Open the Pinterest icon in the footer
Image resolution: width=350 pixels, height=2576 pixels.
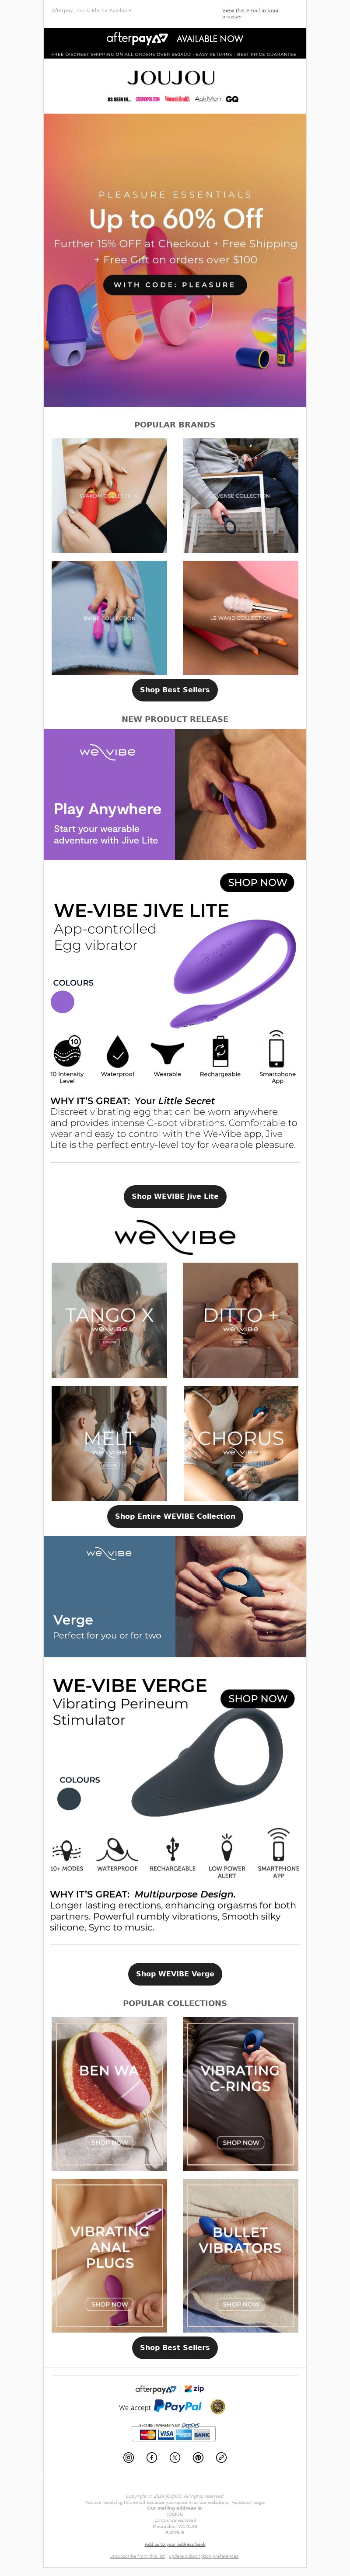pyautogui.click(x=198, y=2457)
